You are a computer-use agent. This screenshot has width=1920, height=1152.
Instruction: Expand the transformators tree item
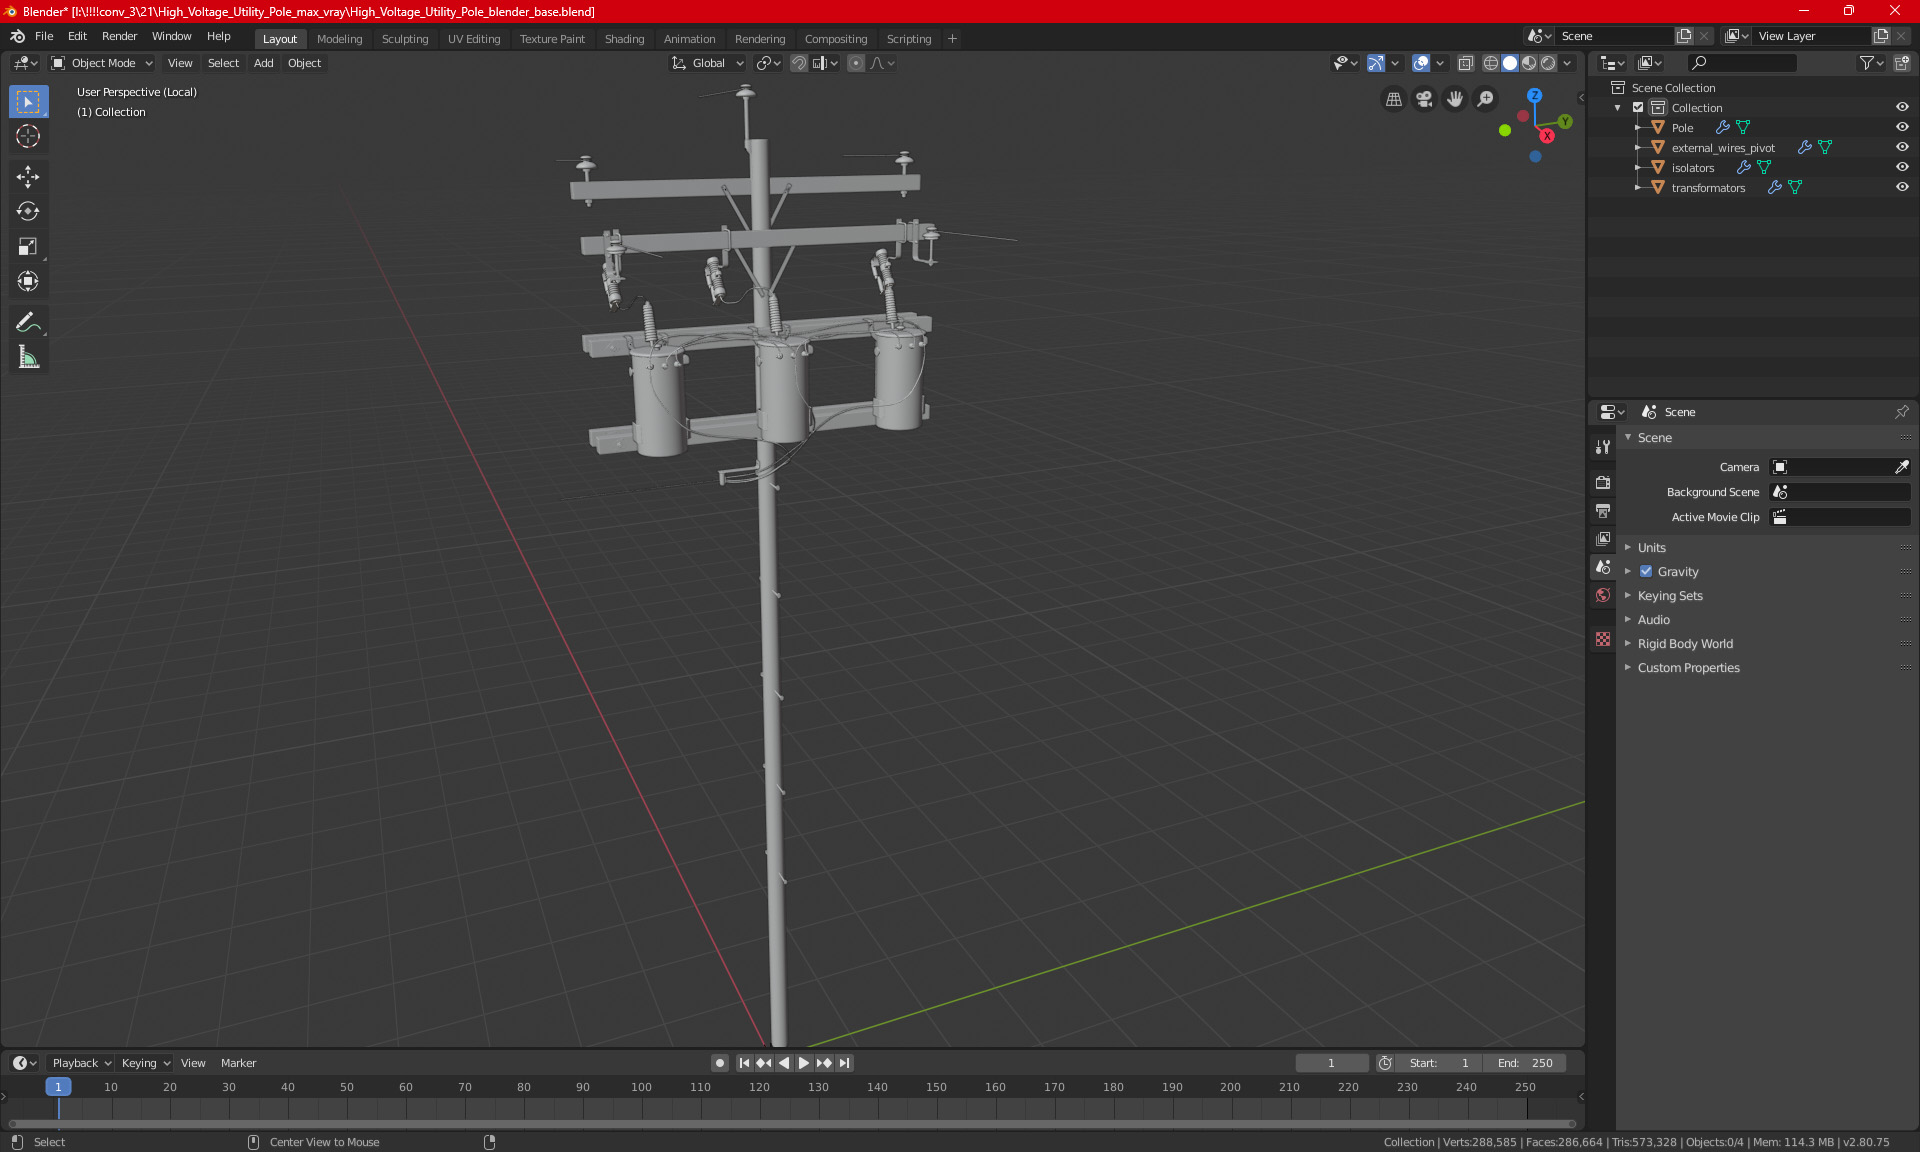[x=1637, y=187]
